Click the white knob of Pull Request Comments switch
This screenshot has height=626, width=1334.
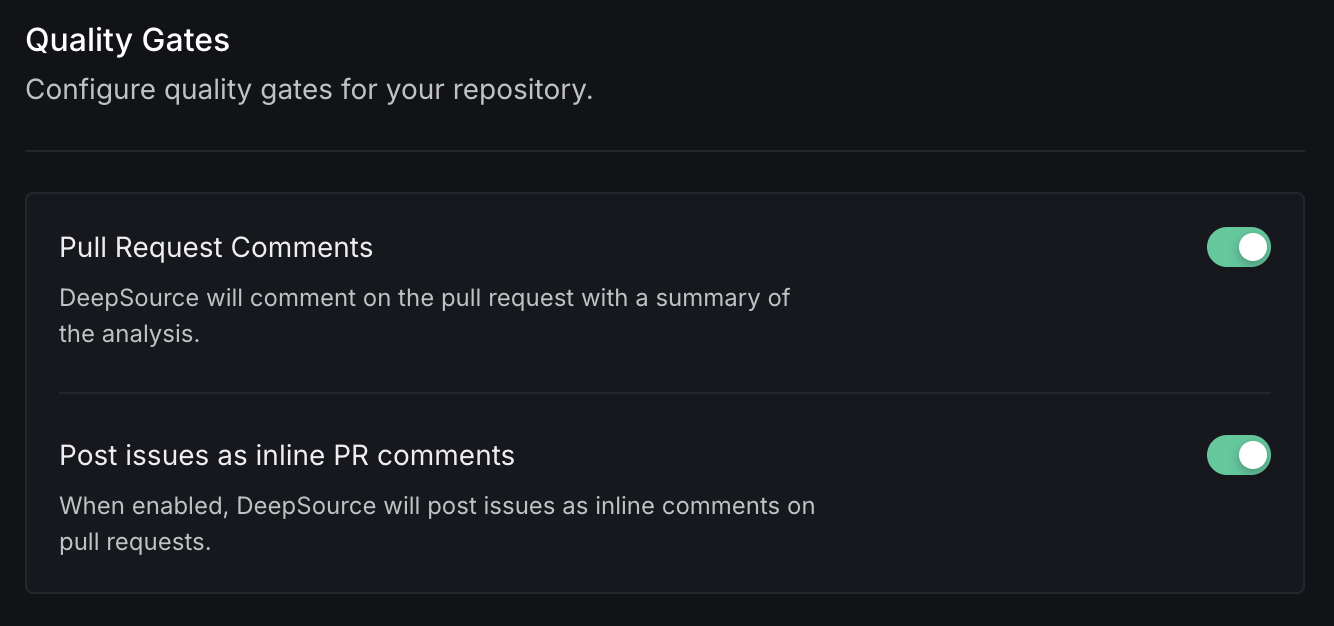(1253, 247)
